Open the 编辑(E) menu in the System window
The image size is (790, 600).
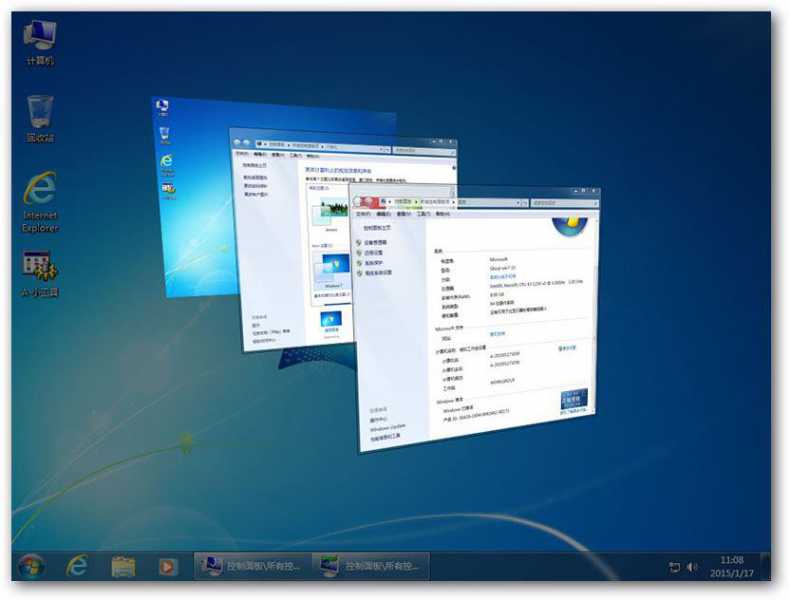(383, 214)
